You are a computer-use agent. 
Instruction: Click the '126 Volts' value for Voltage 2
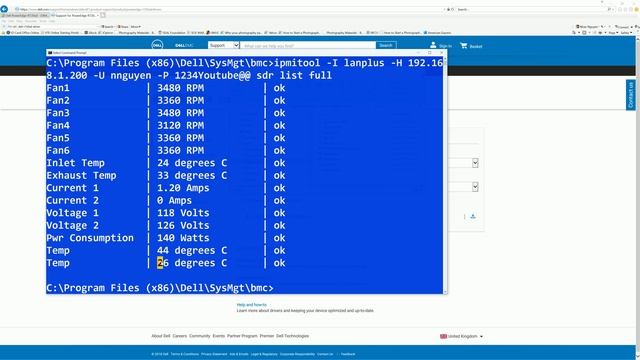pyautogui.click(x=183, y=225)
